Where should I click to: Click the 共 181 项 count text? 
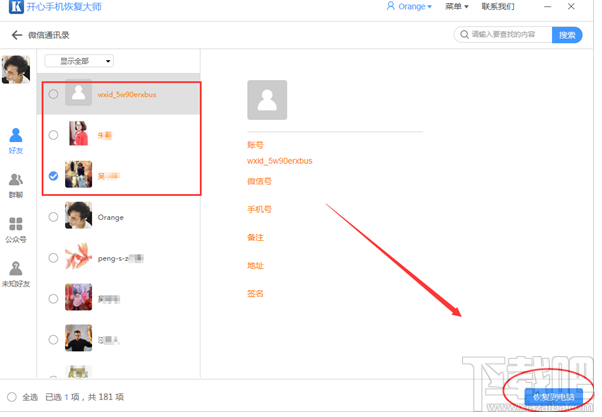[106, 397]
